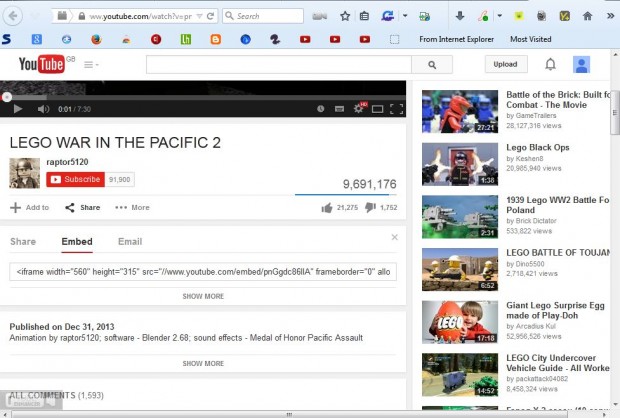The image size is (620, 418).
Task: Click the YouTube magnifier search button
Action: (x=432, y=64)
